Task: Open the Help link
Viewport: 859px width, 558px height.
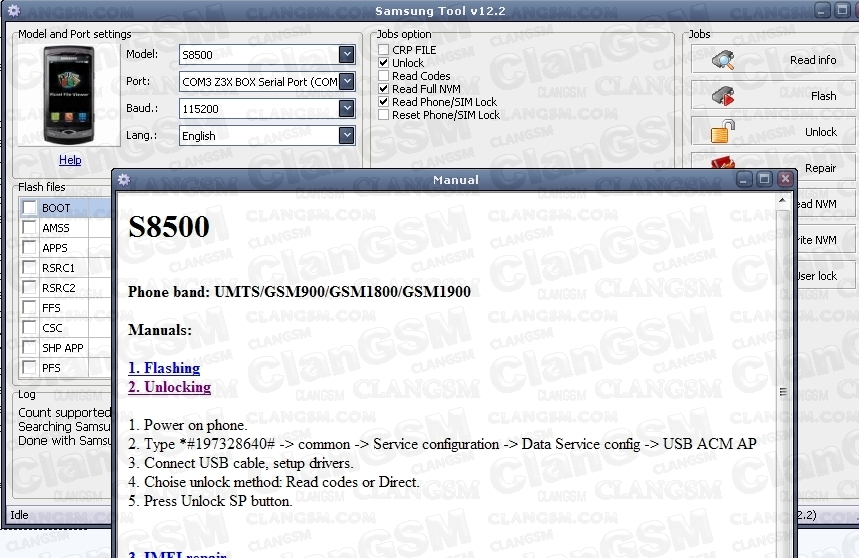Action: point(70,160)
